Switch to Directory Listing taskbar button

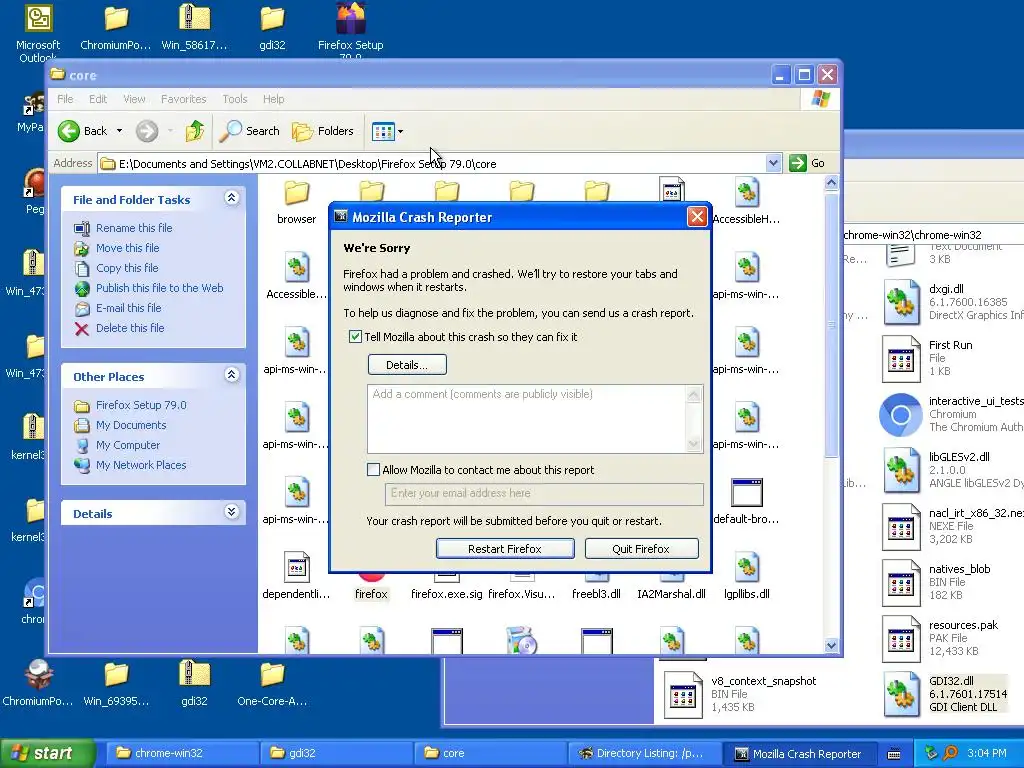point(645,753)
